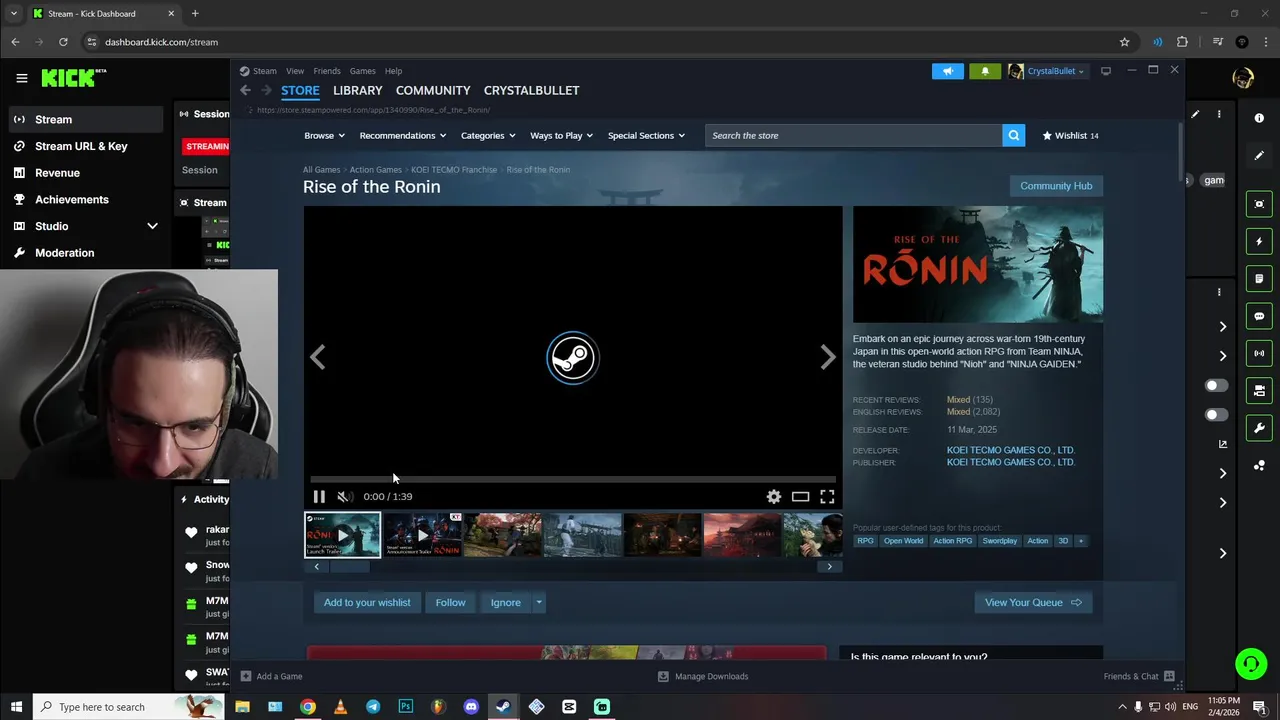1280x720 pixels.
Task: Open Discord from the Windows taskbar
Action: tap(471, 707)
